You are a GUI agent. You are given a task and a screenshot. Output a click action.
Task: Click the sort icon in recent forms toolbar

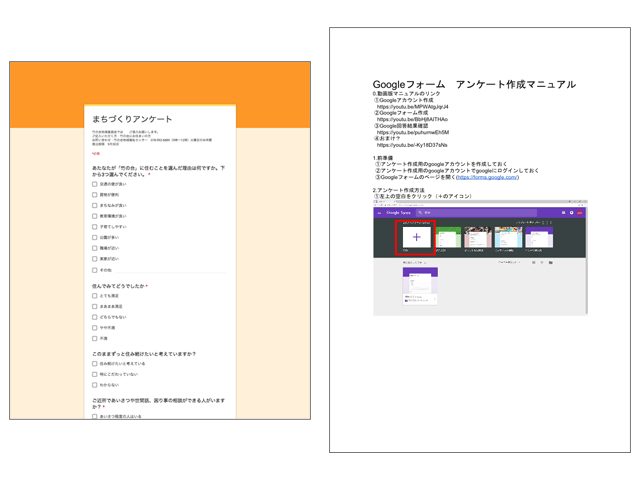click(x=542, y=262)
